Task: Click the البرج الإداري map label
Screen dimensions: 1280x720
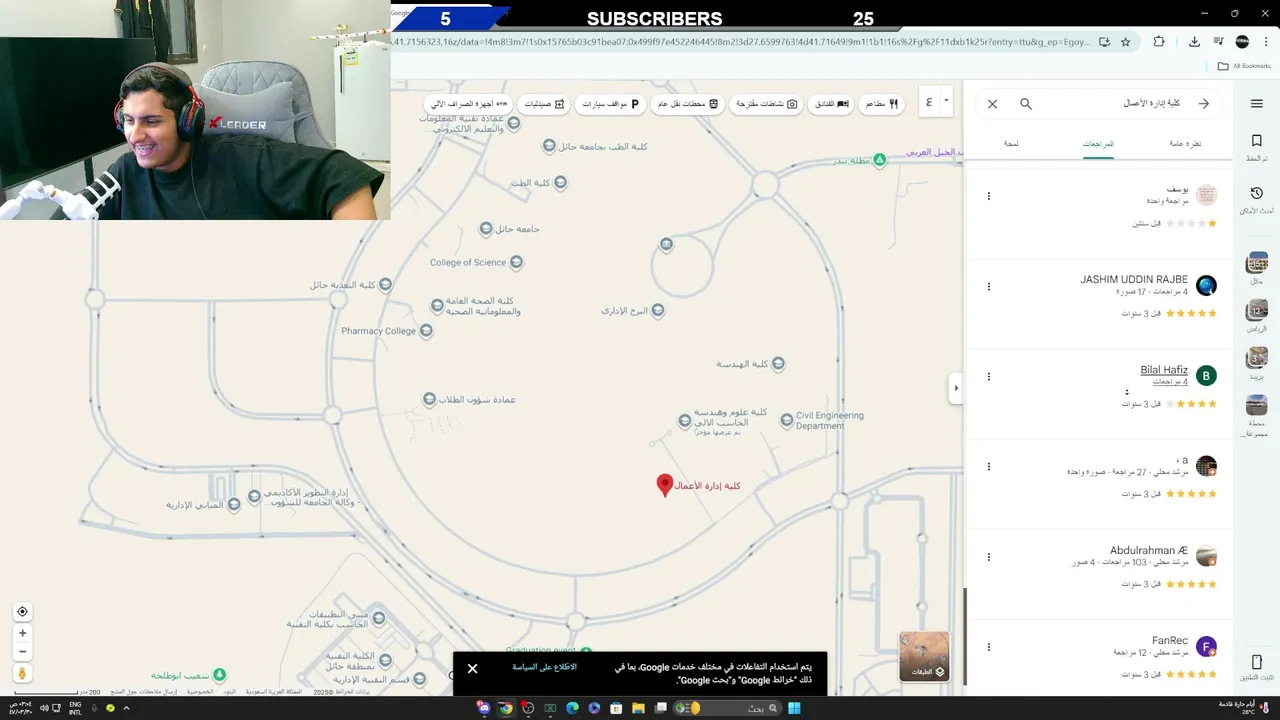Action: [625, 311]
